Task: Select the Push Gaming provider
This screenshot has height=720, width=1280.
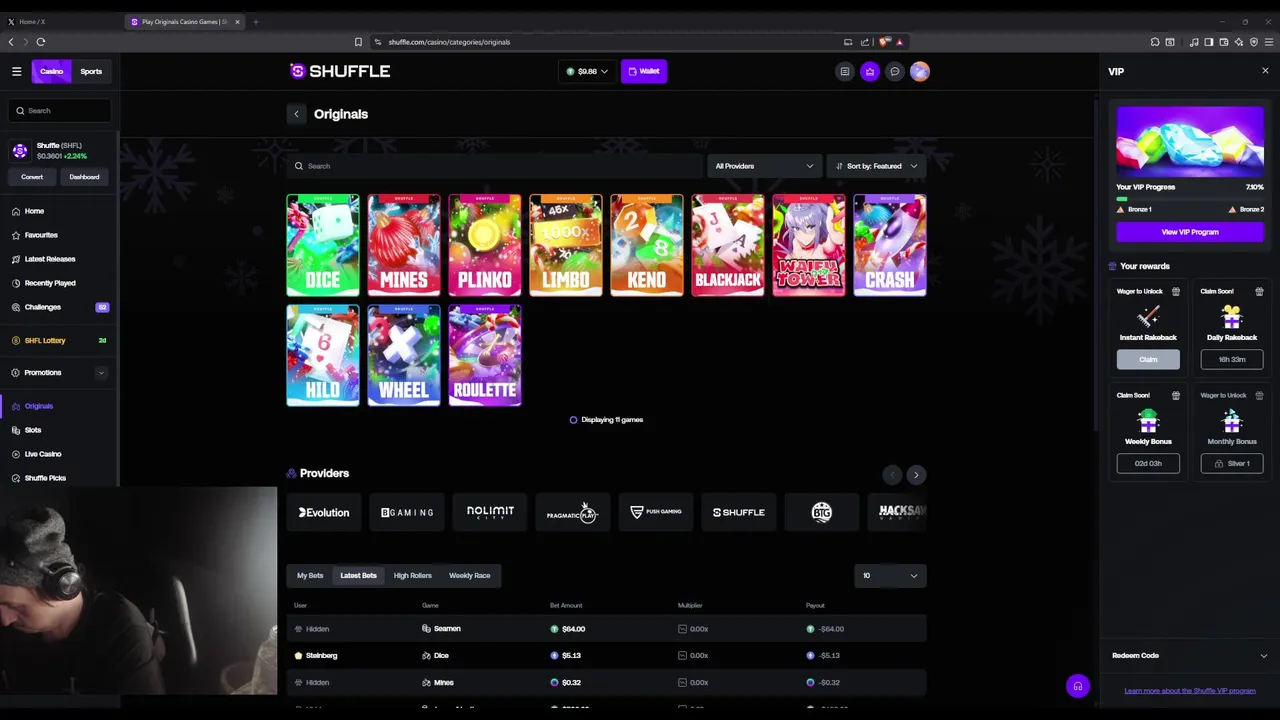Action: pos(656,512)
